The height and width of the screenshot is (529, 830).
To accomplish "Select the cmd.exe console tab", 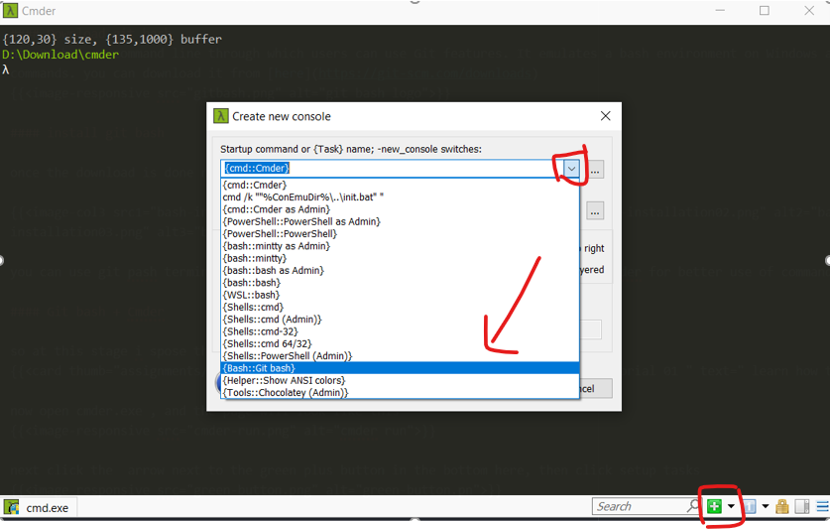I will point(40,507).
